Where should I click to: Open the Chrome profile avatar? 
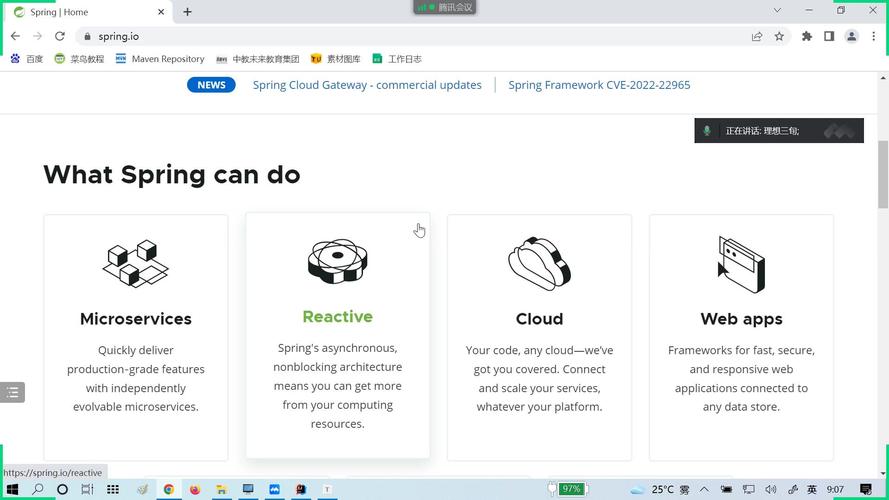pos(851,36)
